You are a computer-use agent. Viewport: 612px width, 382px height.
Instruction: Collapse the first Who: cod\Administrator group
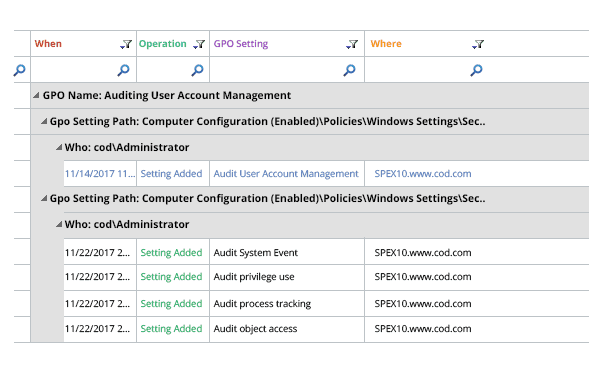59,147
